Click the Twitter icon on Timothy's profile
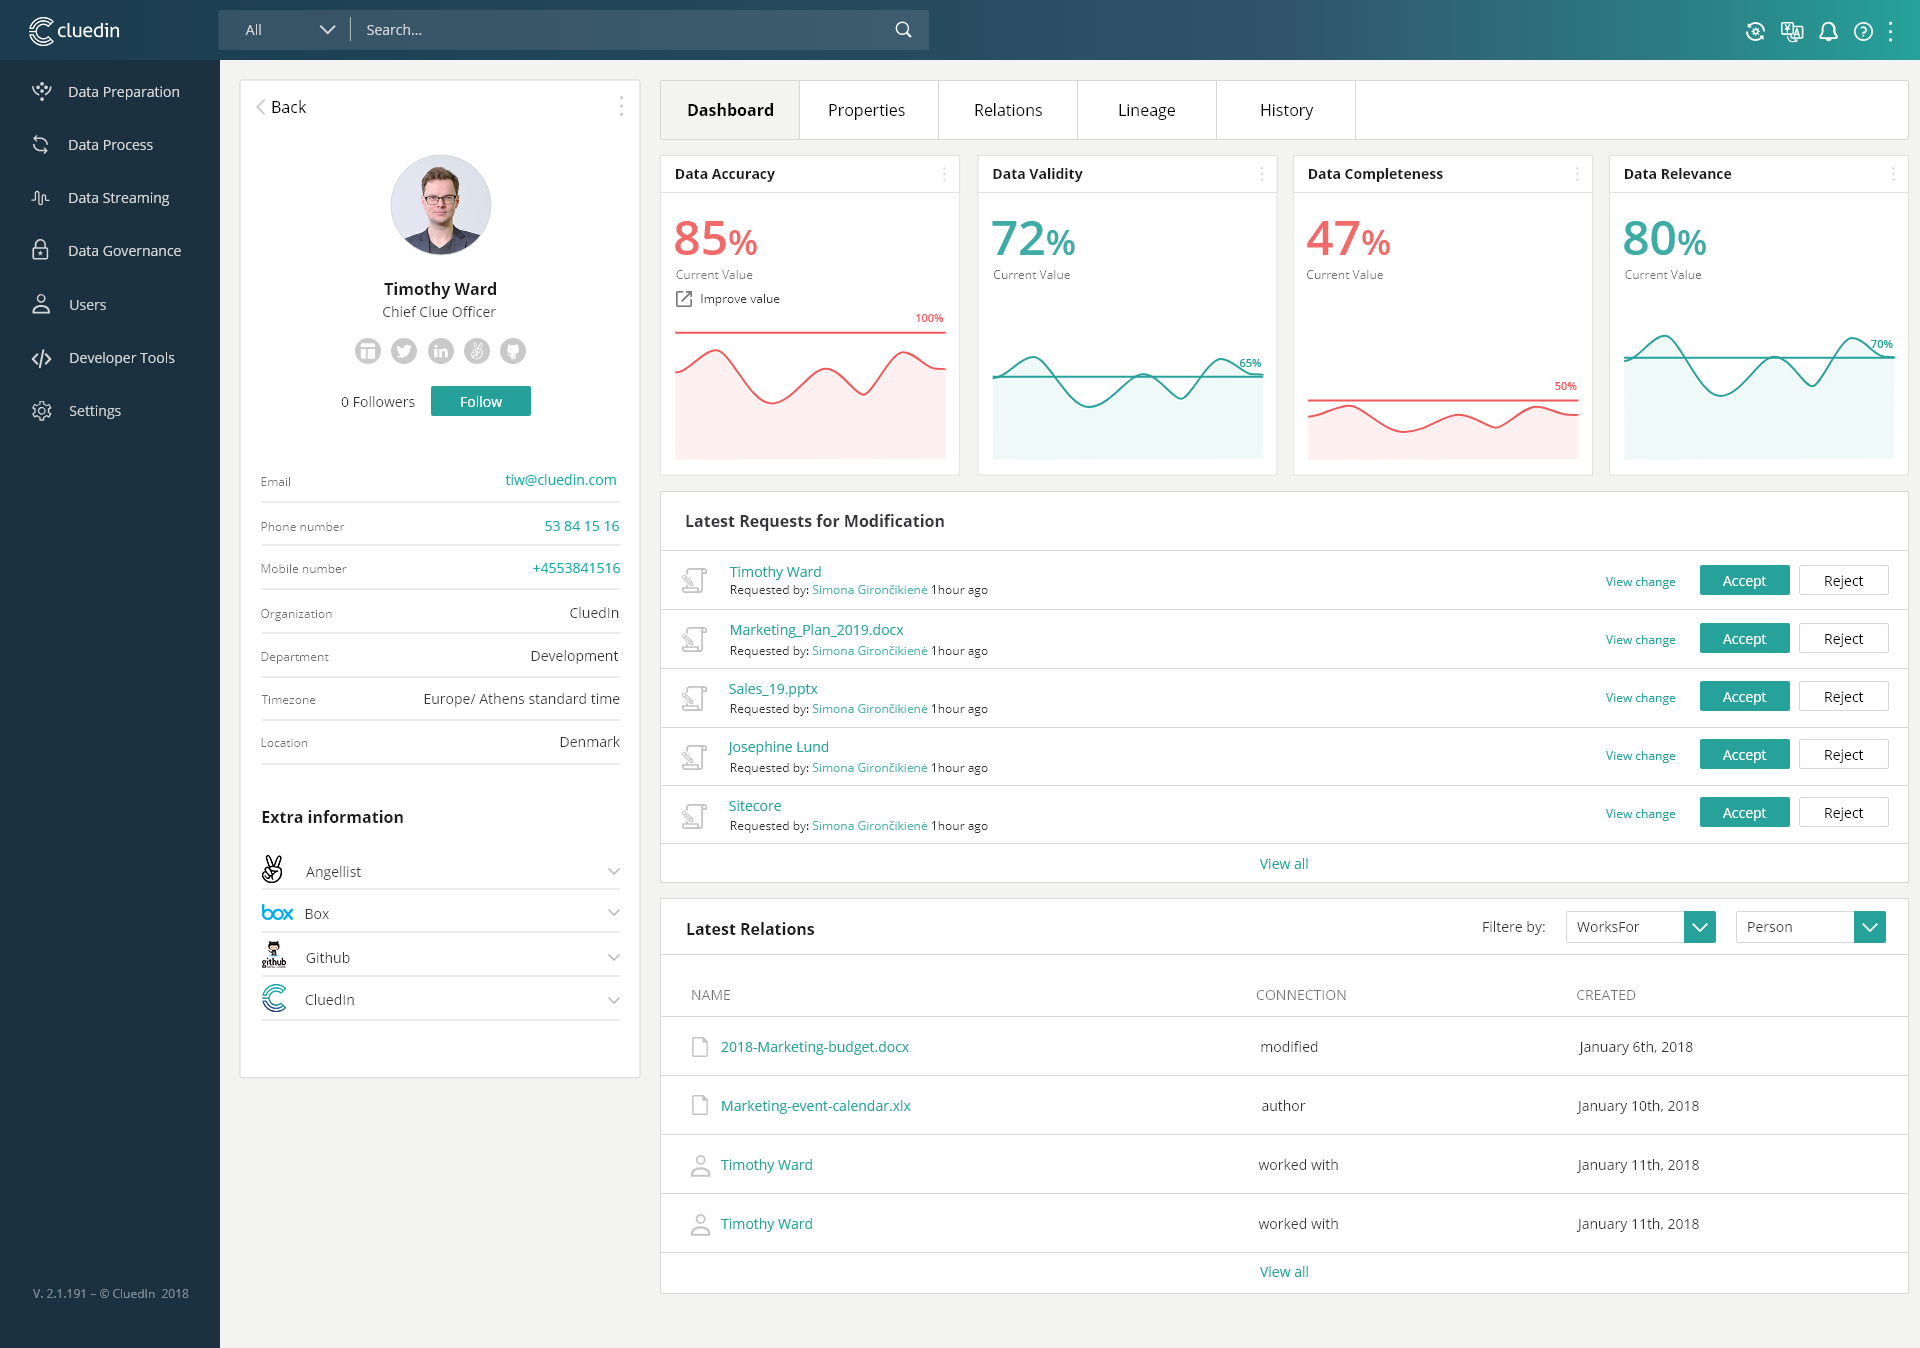Image resolution: width=1920 pixels, height=1348 pixels. (x=404, y=351)
